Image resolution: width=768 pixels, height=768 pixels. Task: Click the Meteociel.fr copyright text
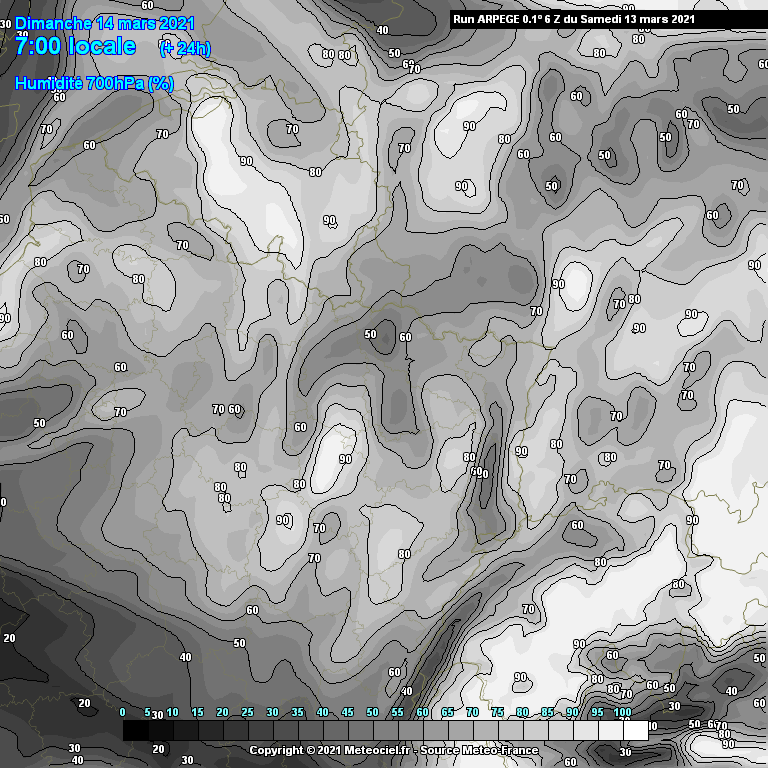(x=330, y=750)
